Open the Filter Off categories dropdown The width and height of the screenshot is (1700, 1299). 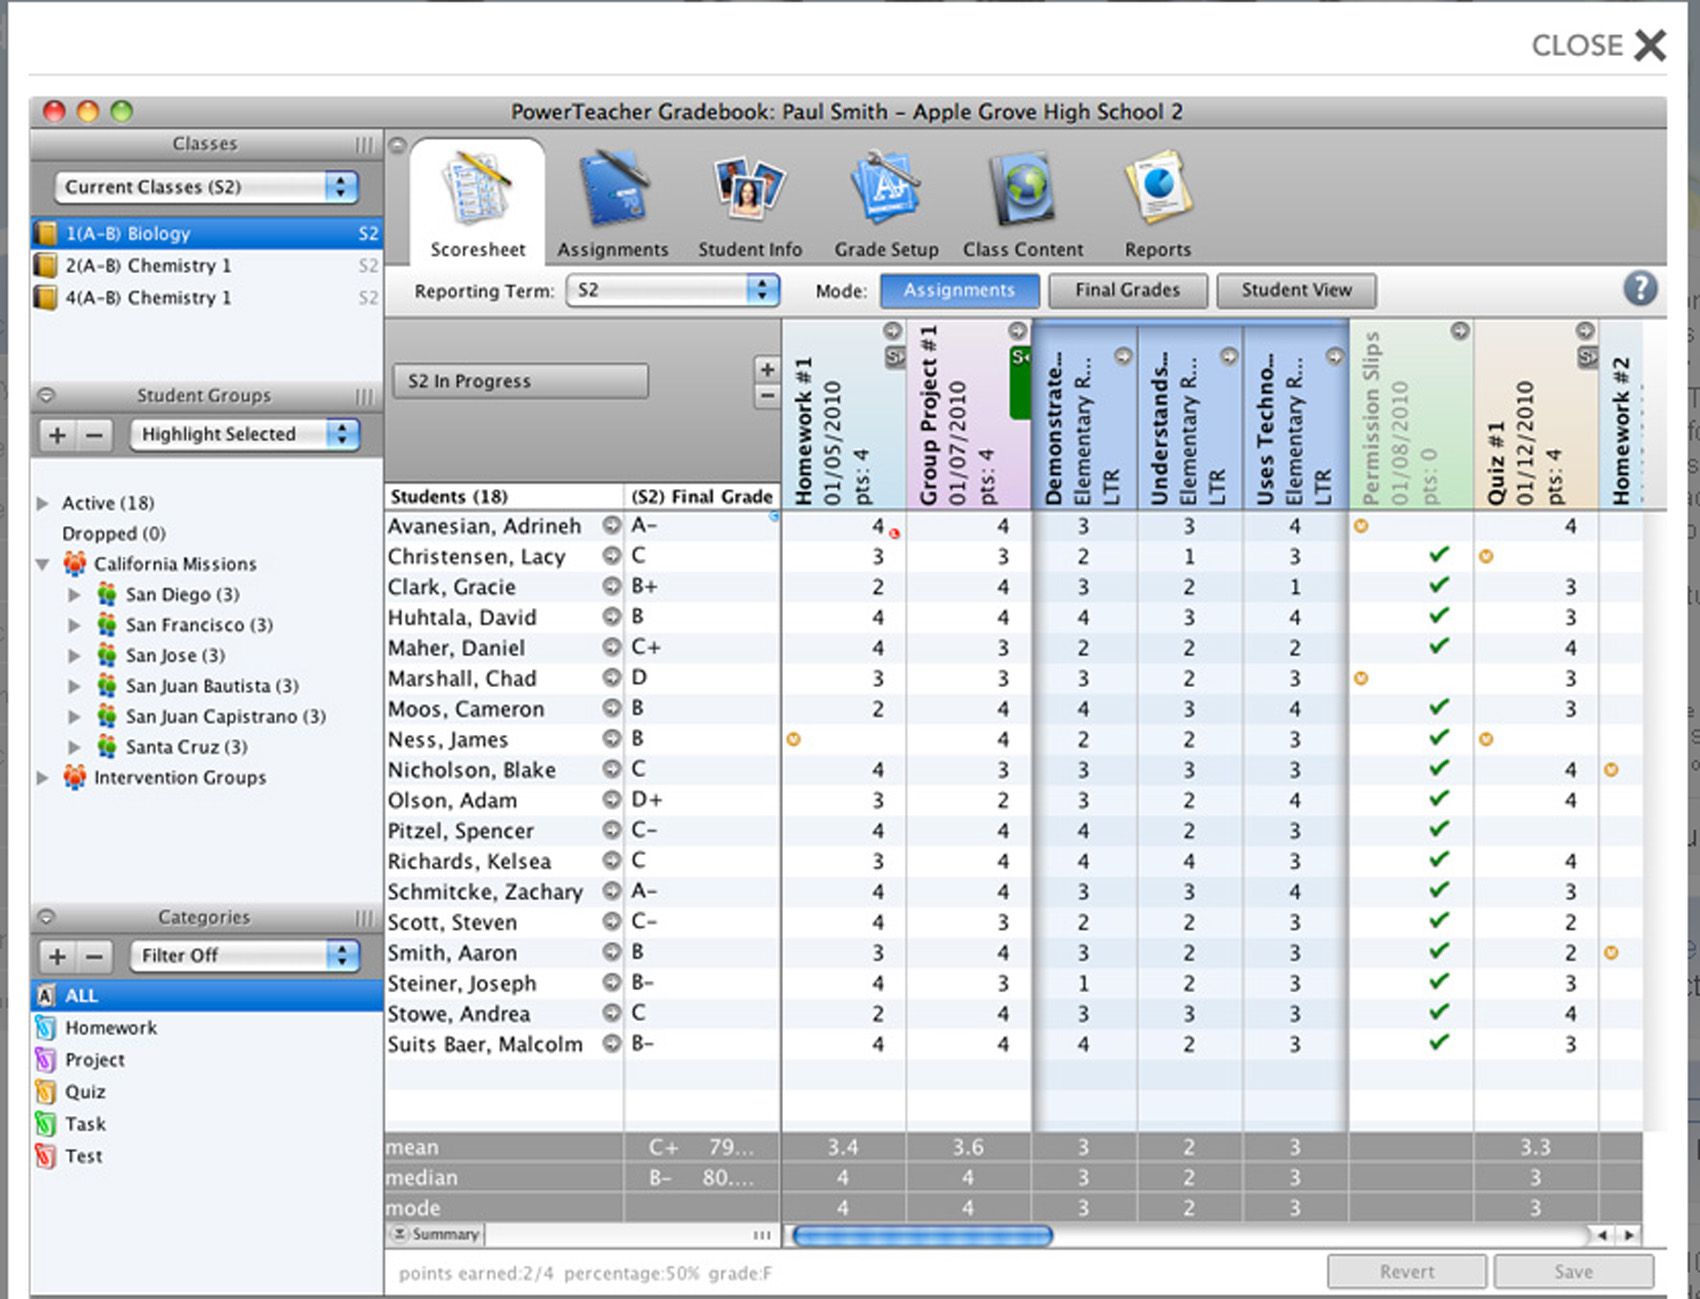245,956
